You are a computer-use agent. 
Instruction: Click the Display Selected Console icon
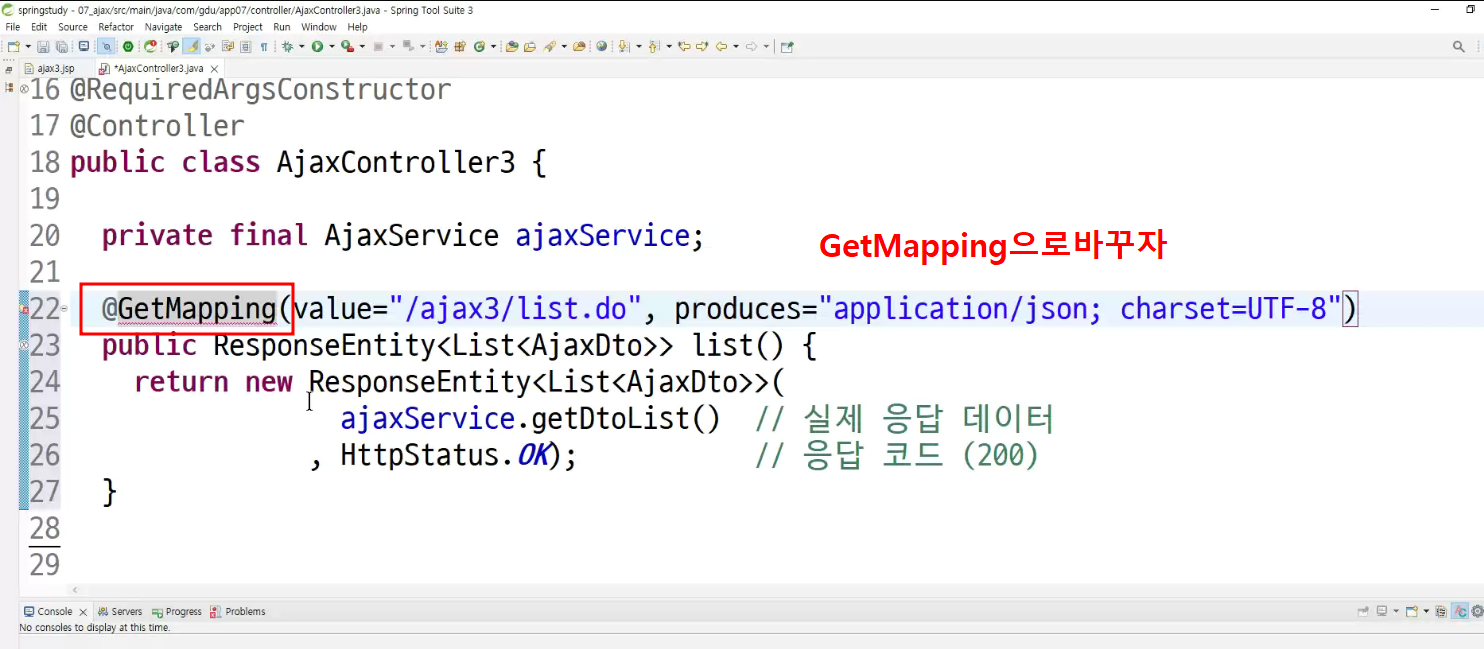click(1382, 611)
